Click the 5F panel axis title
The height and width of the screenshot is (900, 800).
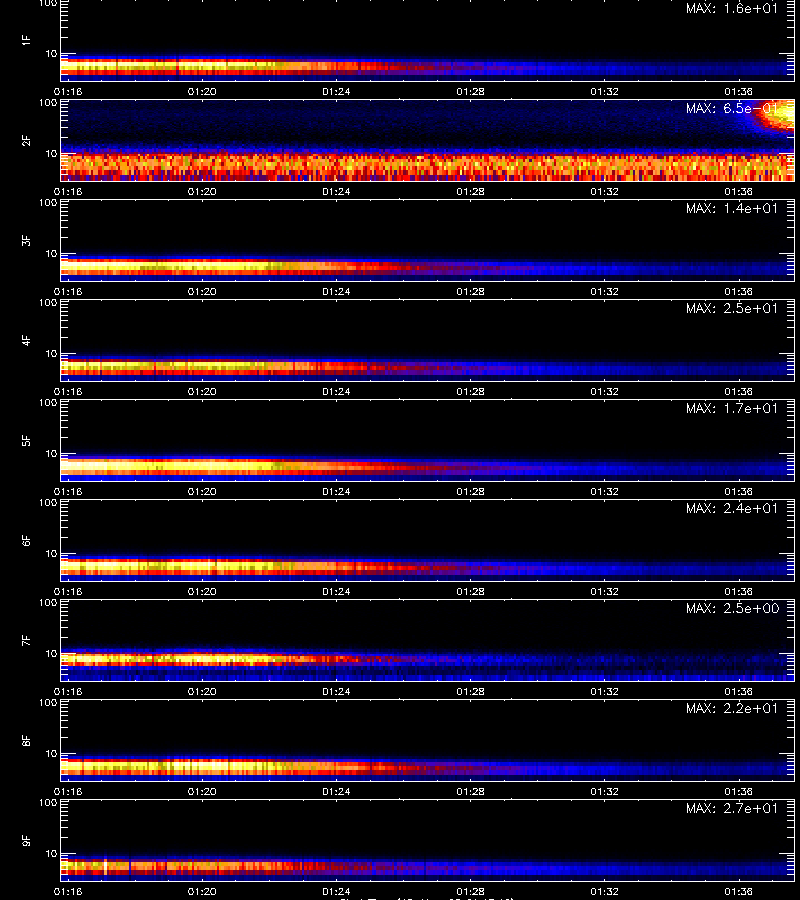(26, 440)
